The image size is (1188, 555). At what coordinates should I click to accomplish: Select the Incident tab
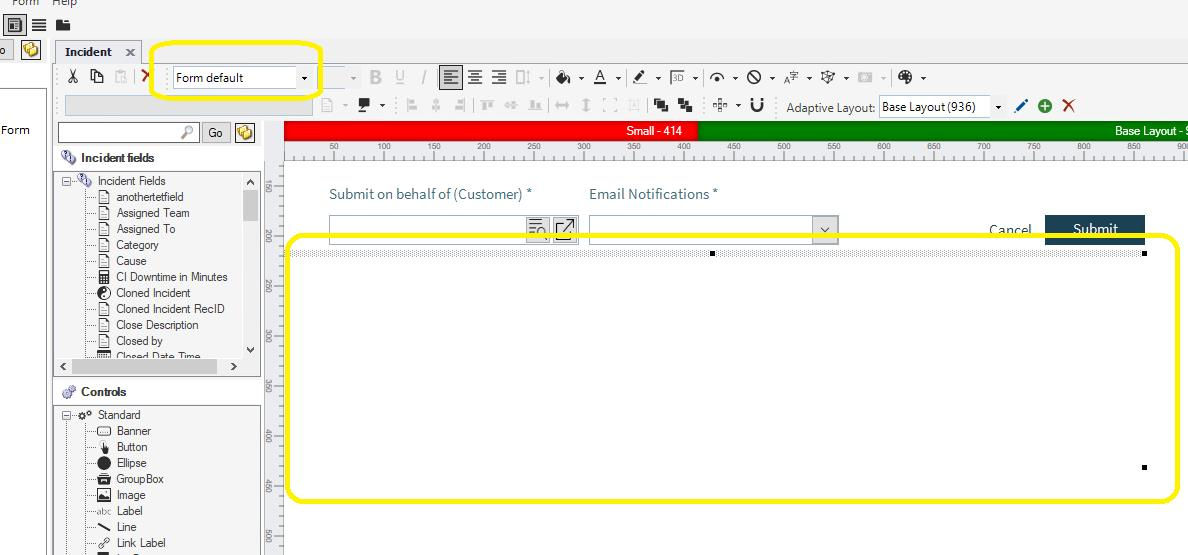click(88, 52)
